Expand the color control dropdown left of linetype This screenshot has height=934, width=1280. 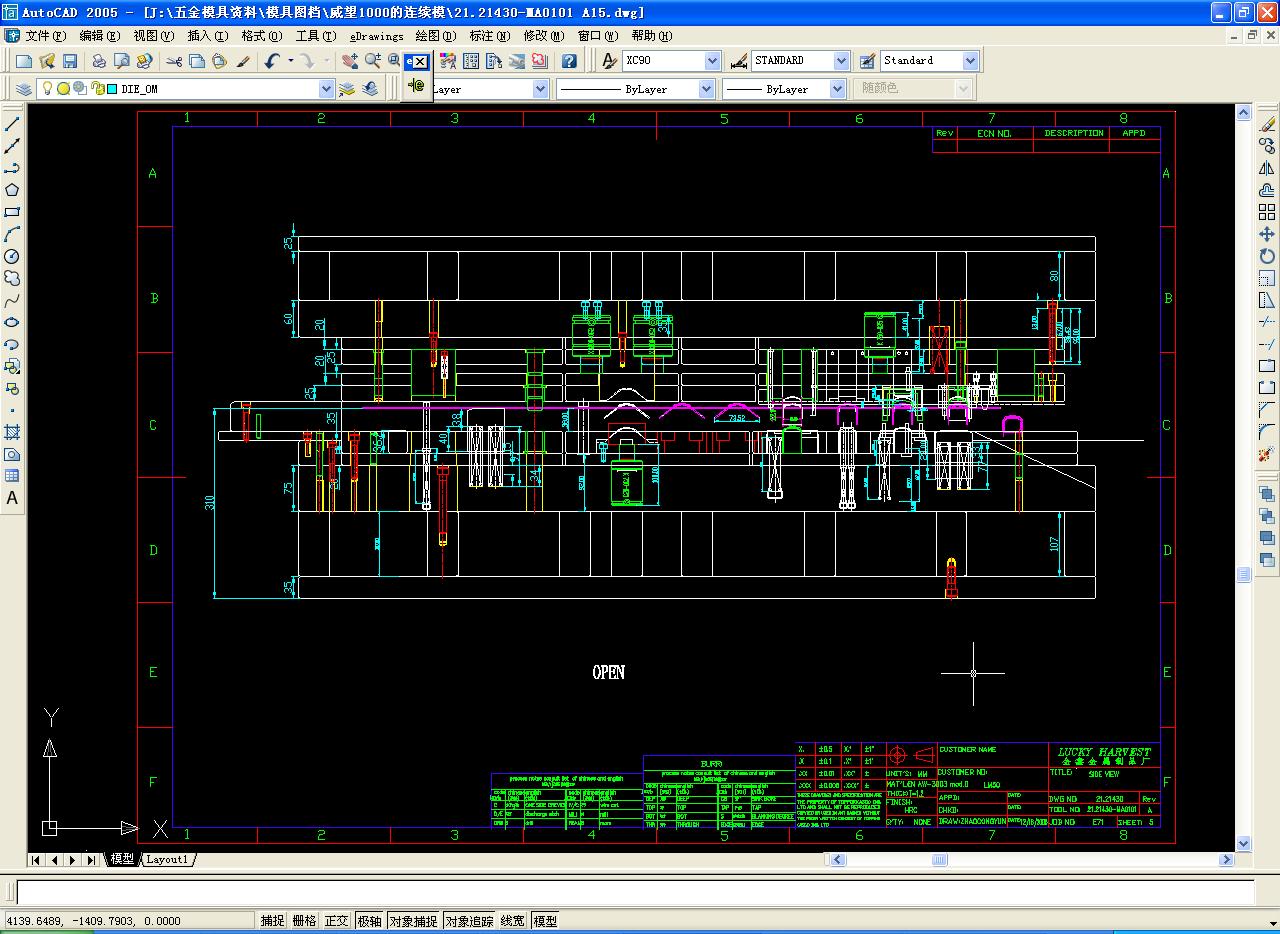pos(540,89)
